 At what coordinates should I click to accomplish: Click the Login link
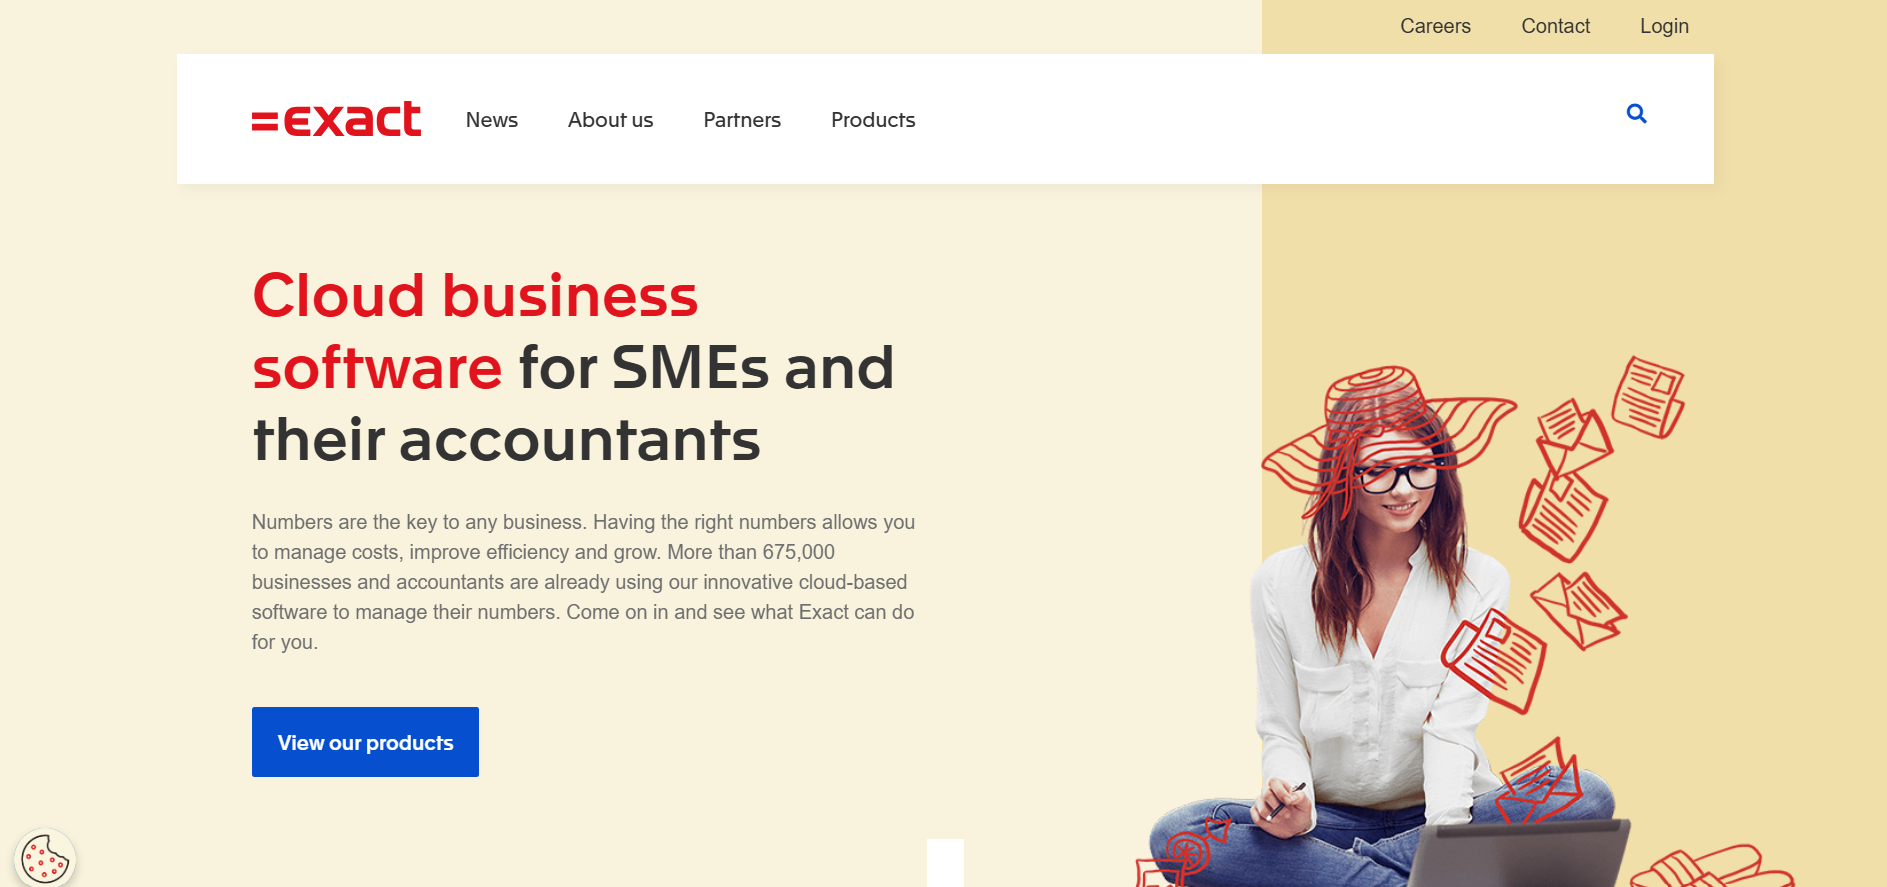click(1664, 26)
